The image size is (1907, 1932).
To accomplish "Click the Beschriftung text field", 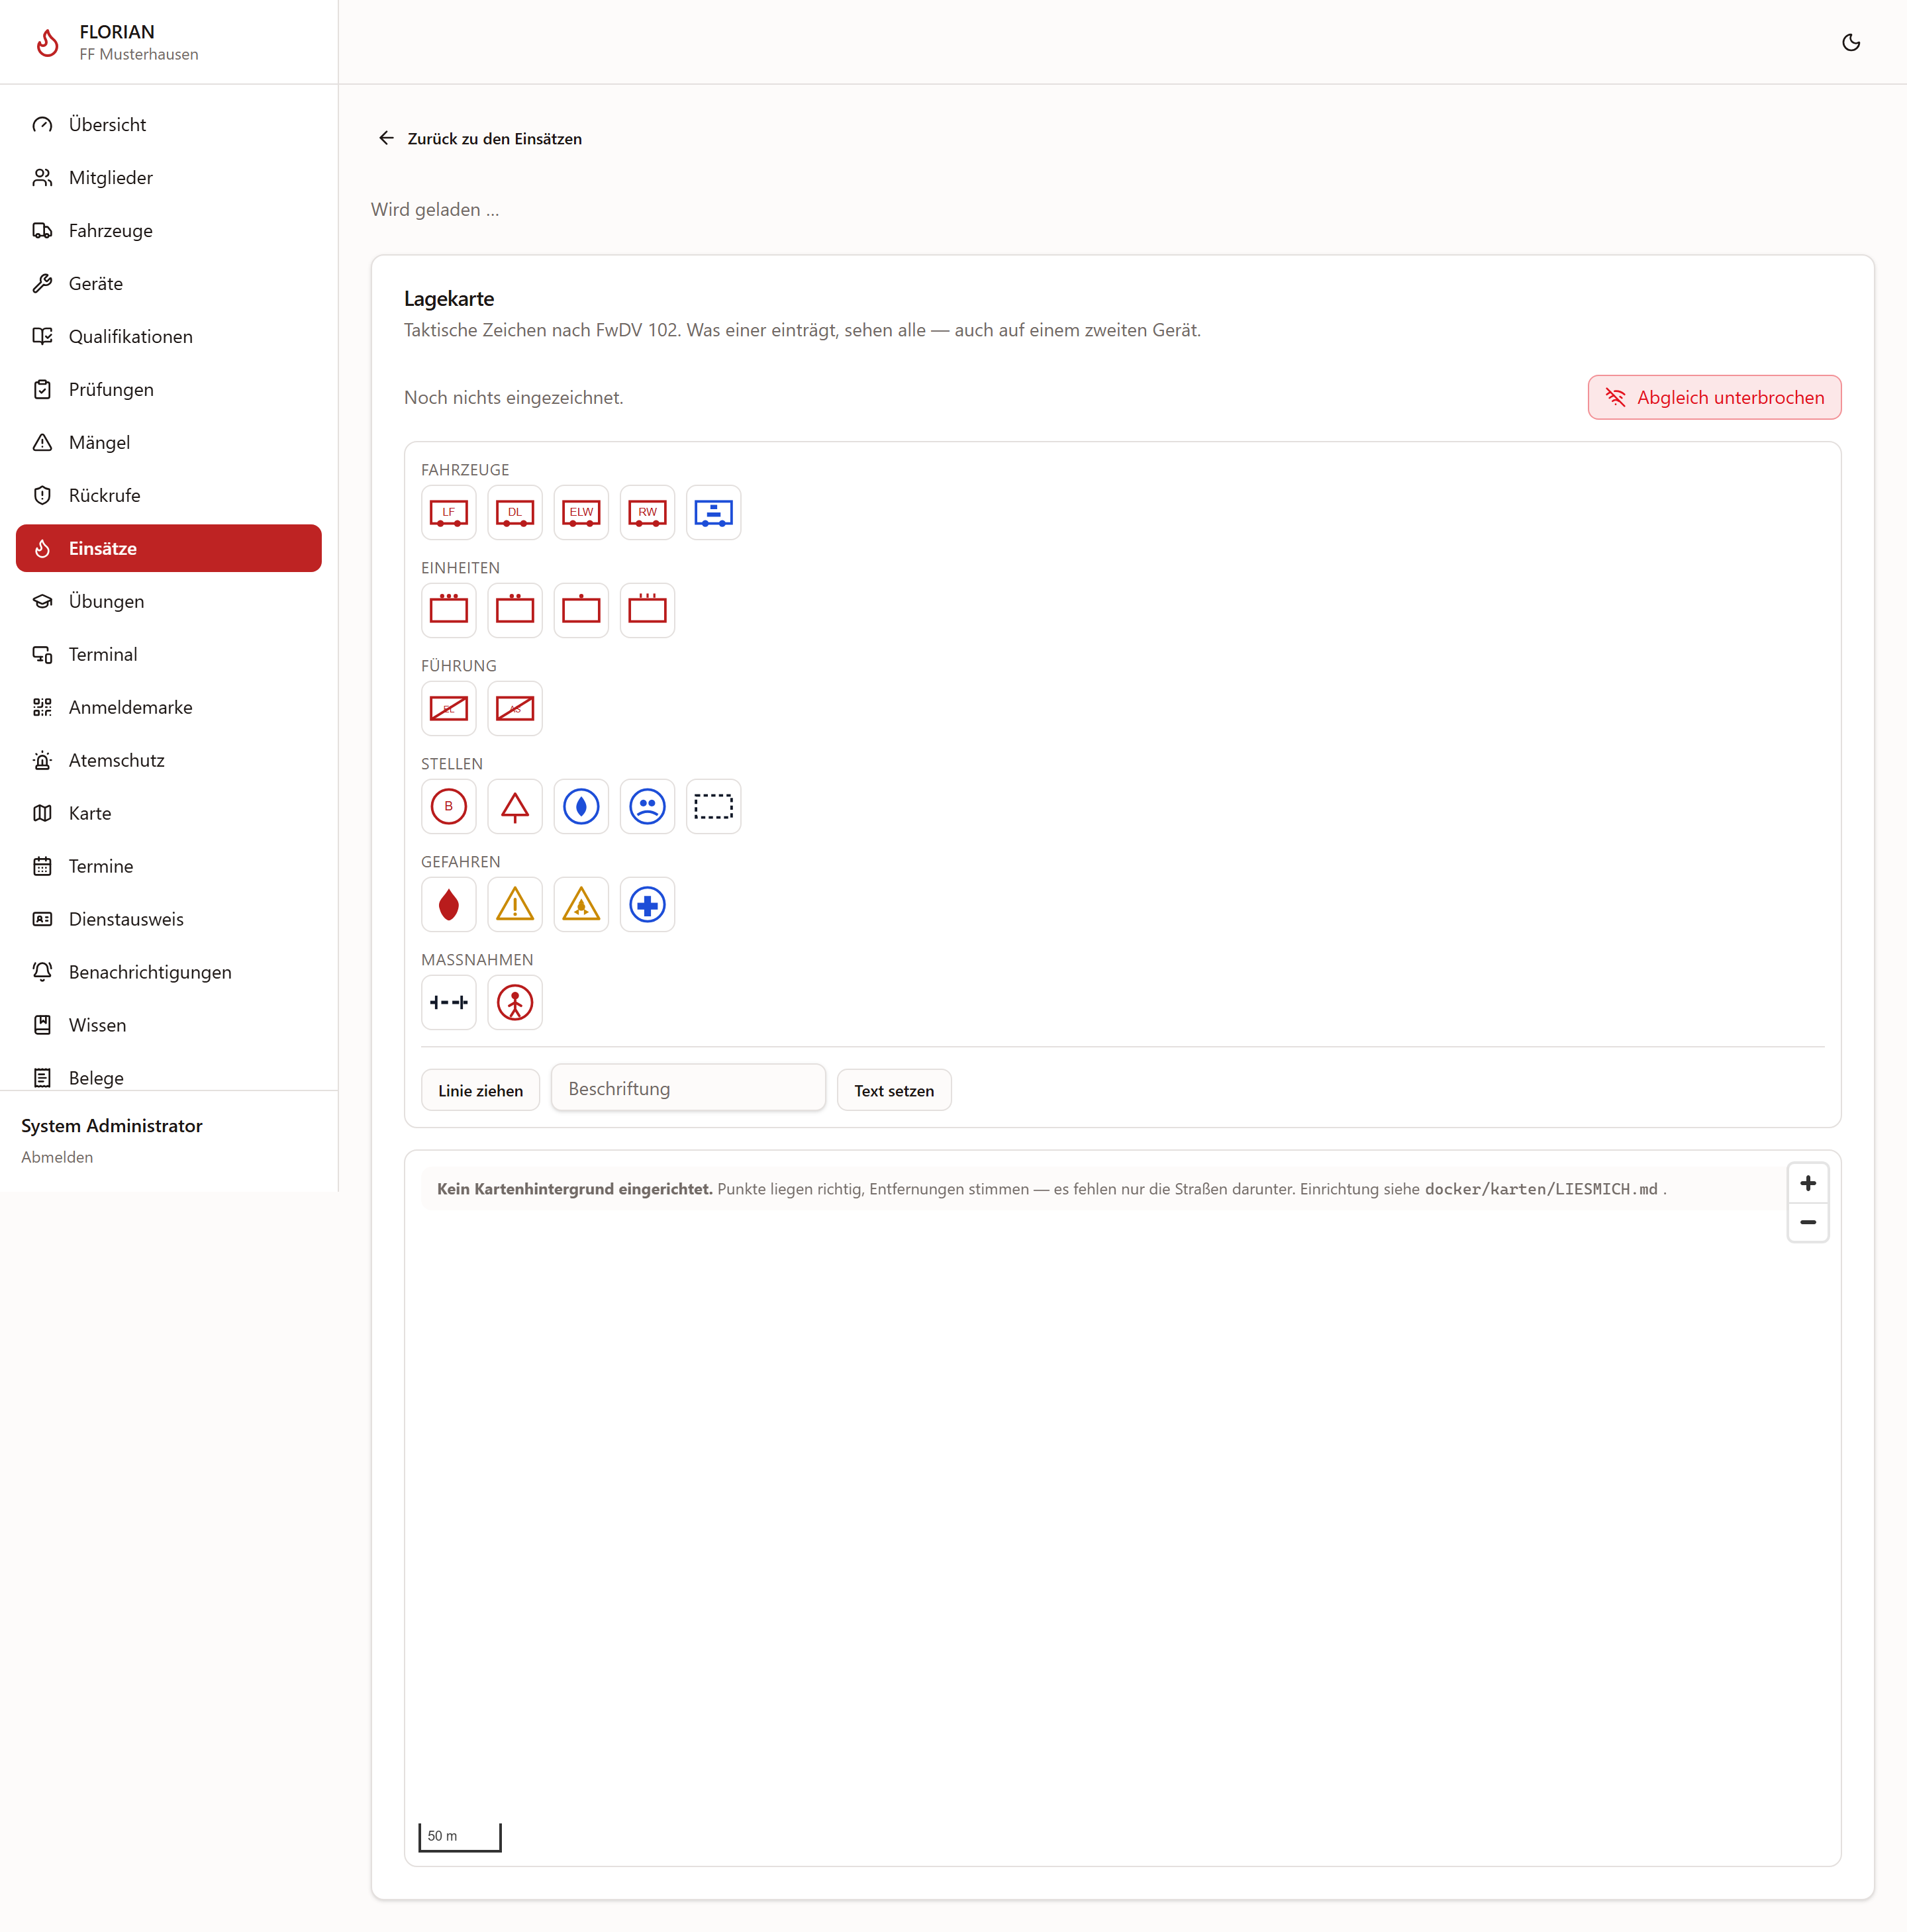I will point(688,1088).
